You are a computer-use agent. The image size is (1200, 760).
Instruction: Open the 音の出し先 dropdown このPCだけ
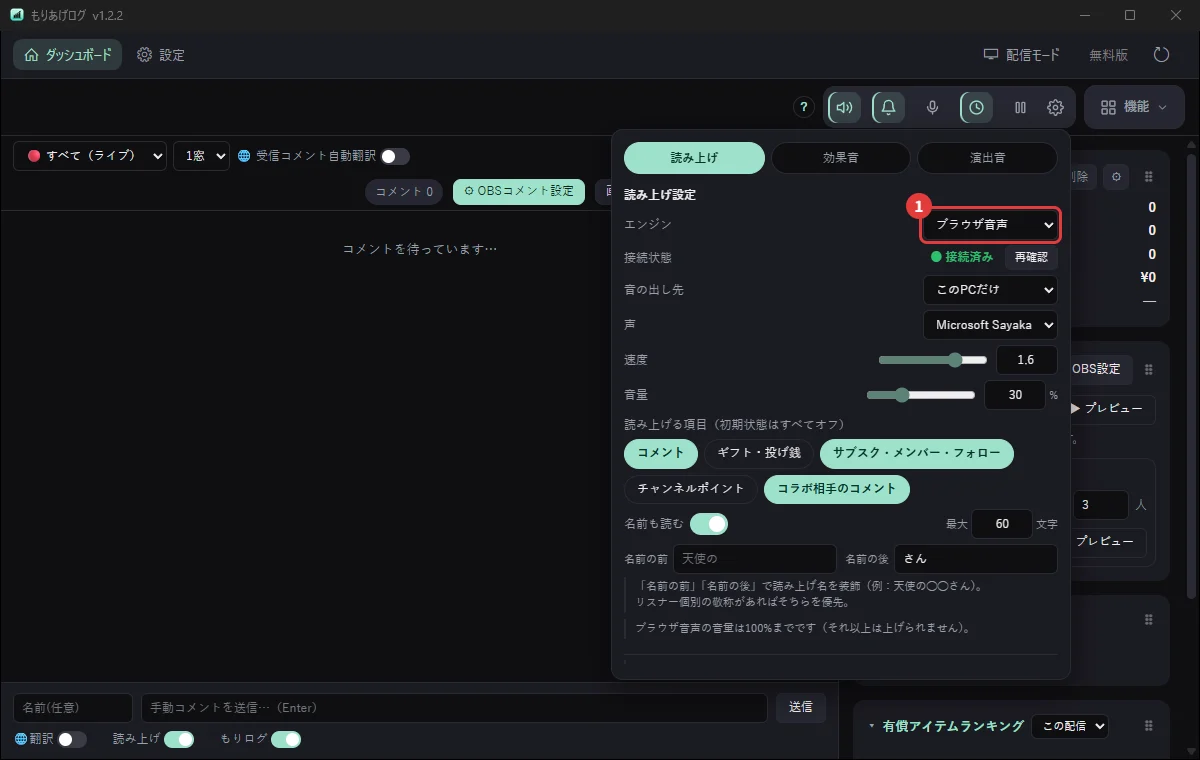pyautogui.click(x=990, y=290)
